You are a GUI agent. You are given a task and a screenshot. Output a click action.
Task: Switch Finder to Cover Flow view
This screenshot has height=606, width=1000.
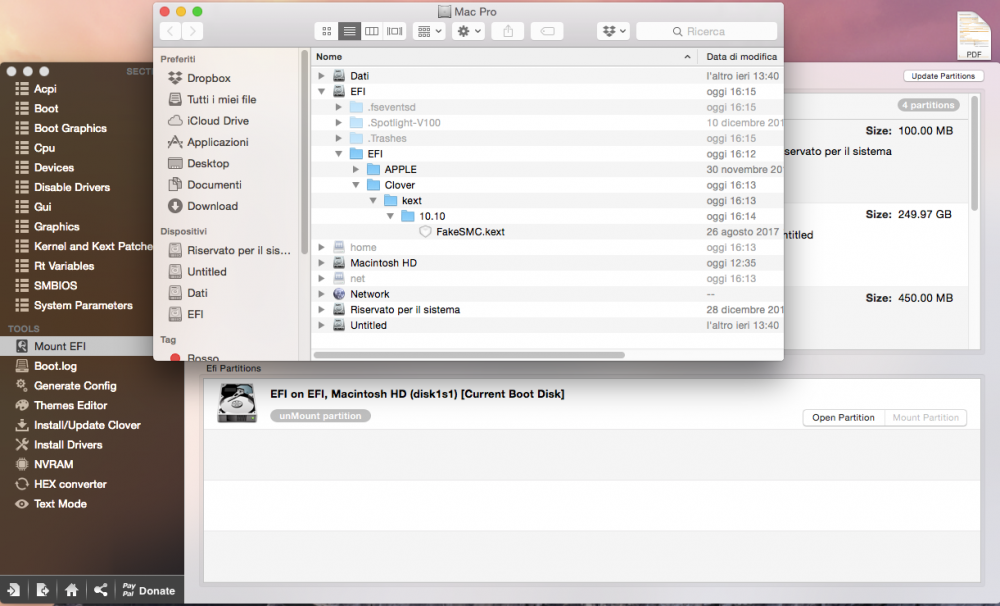tap(395, 31)
